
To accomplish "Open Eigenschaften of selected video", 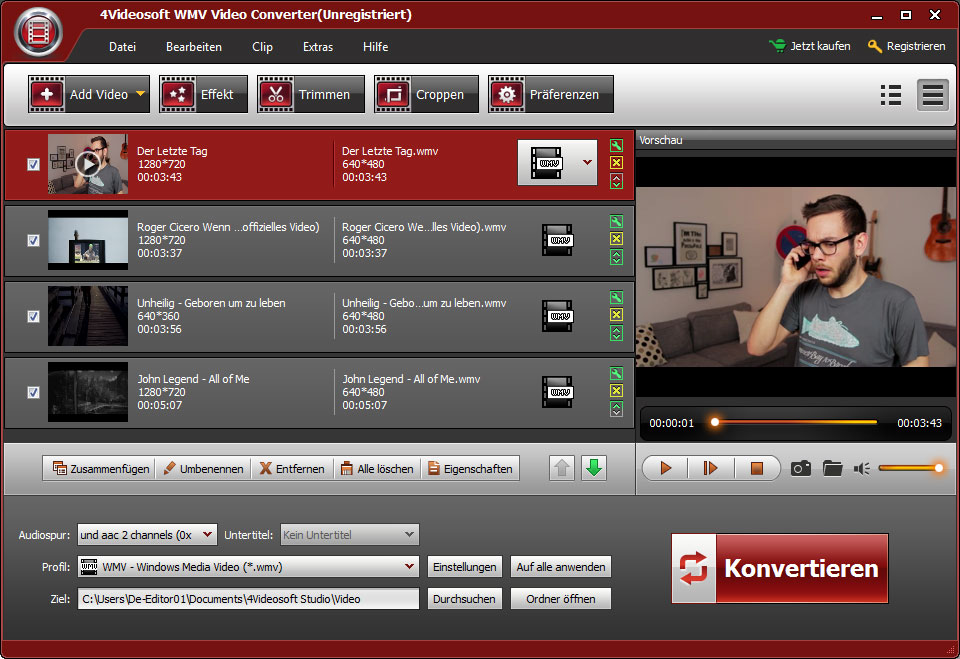I will pos(470,469).
